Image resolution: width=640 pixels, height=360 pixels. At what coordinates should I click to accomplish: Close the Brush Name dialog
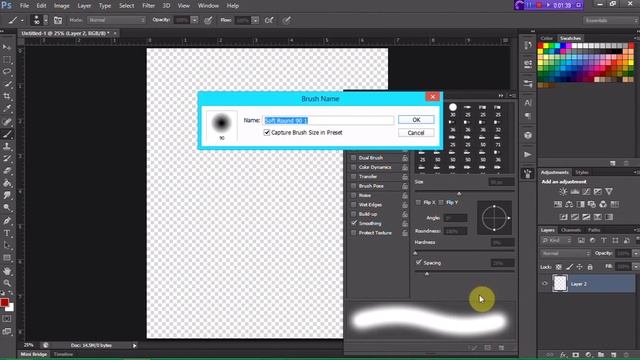433,96
